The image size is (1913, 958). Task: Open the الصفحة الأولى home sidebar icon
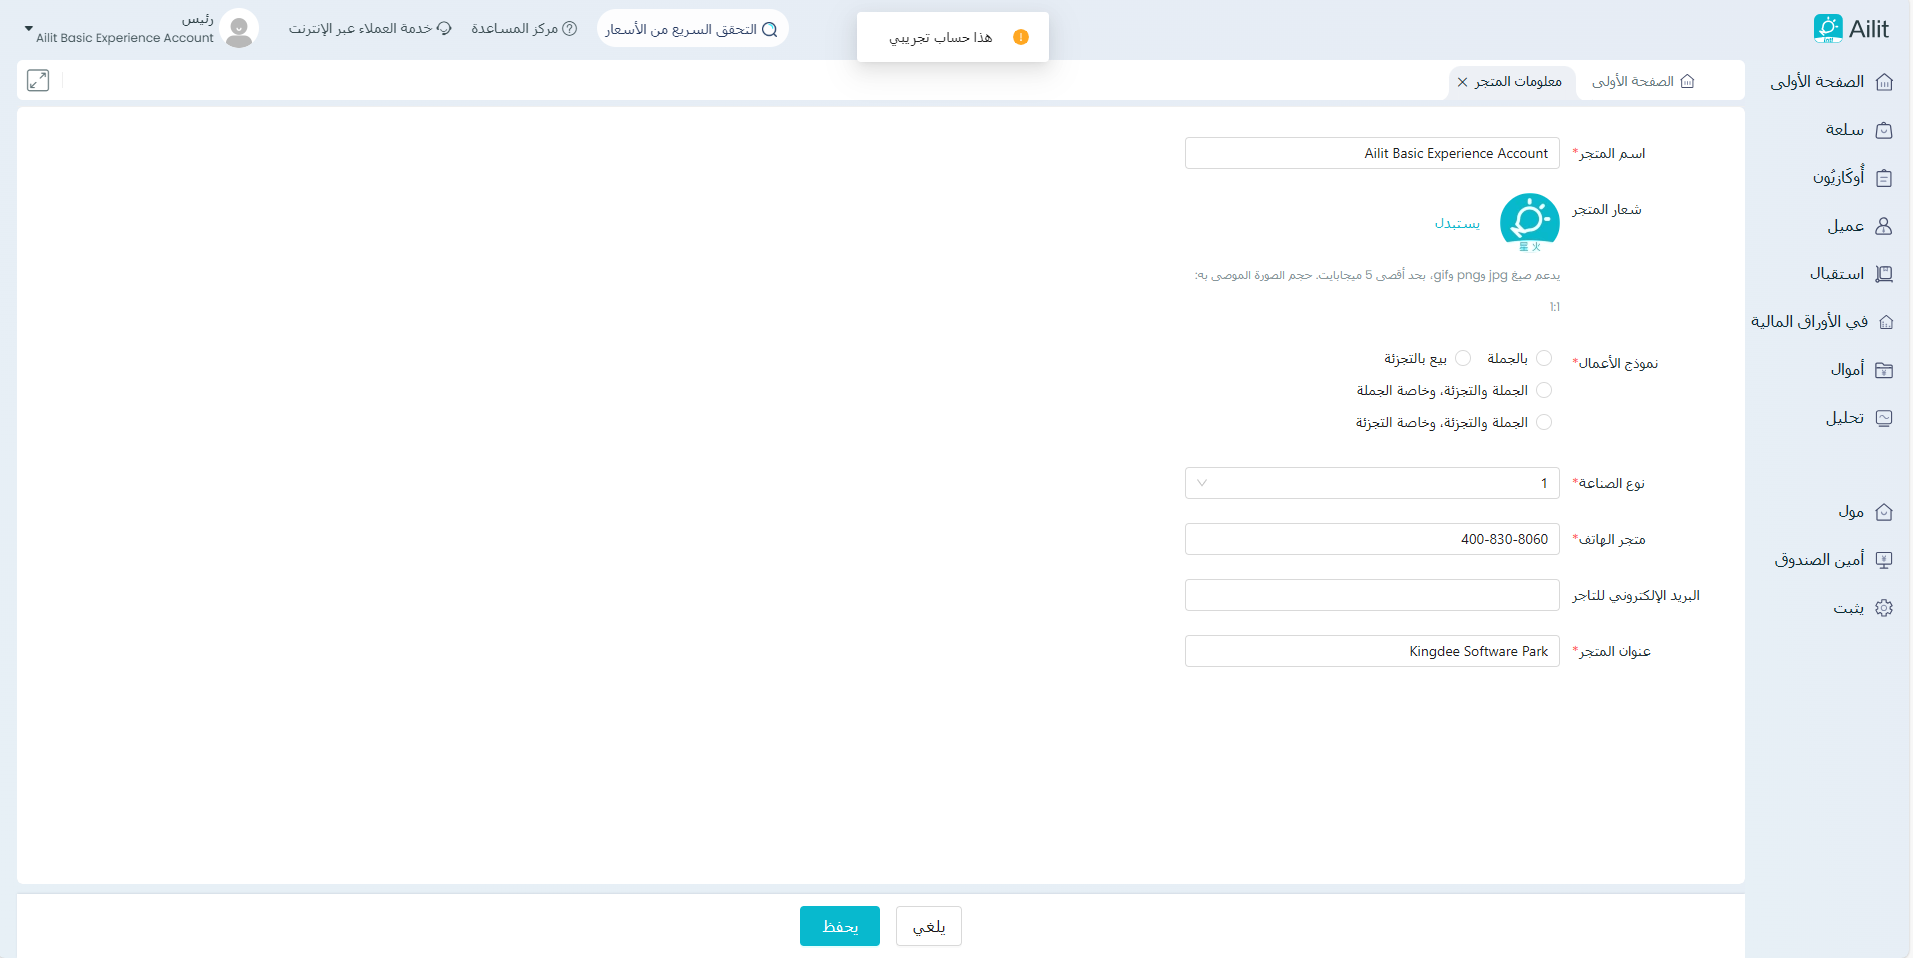point(1884,82)
